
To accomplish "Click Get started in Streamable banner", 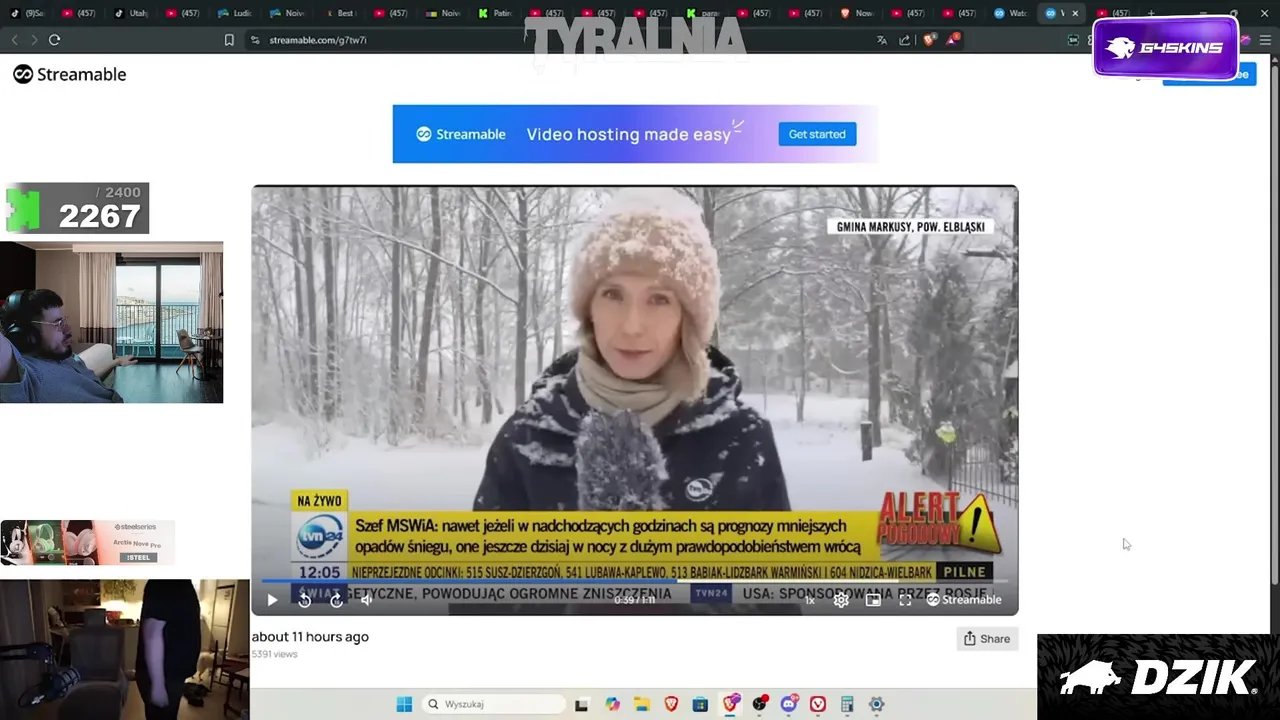I will [x=817, y=134].
